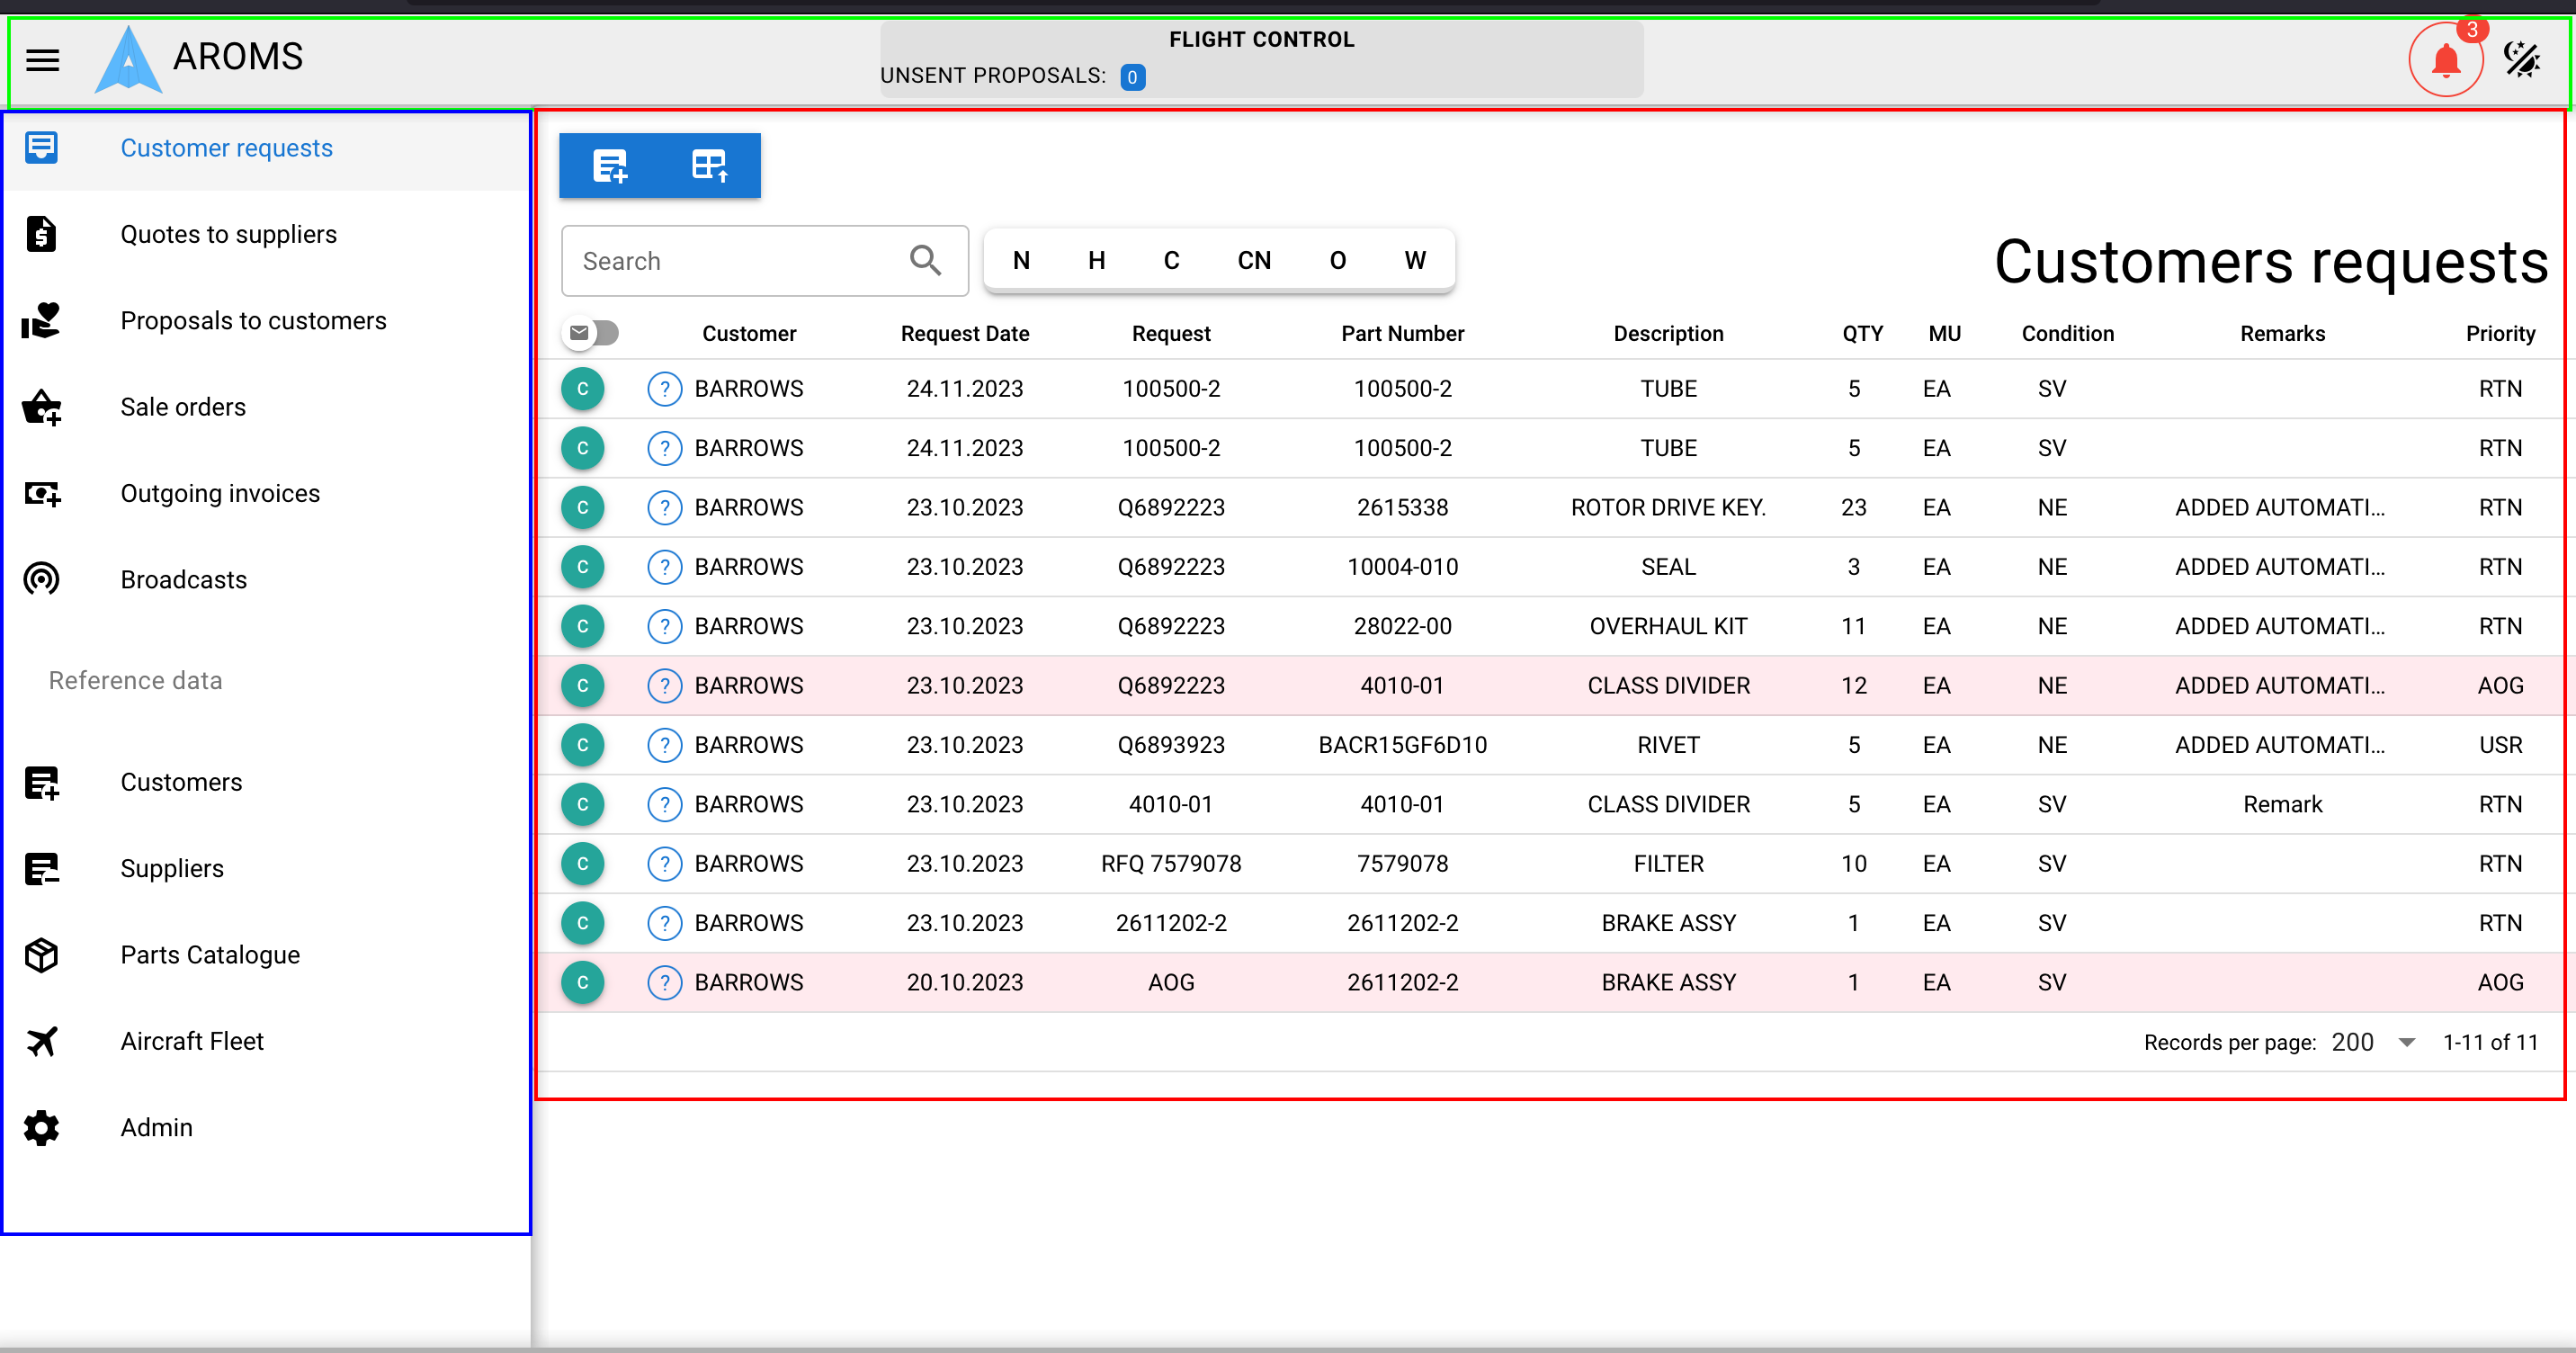The height and width of the screenshot is (1353, 2576).
Task: Toggle the CN status filter
Action: pyautogui.click(x=1254, y=261)
